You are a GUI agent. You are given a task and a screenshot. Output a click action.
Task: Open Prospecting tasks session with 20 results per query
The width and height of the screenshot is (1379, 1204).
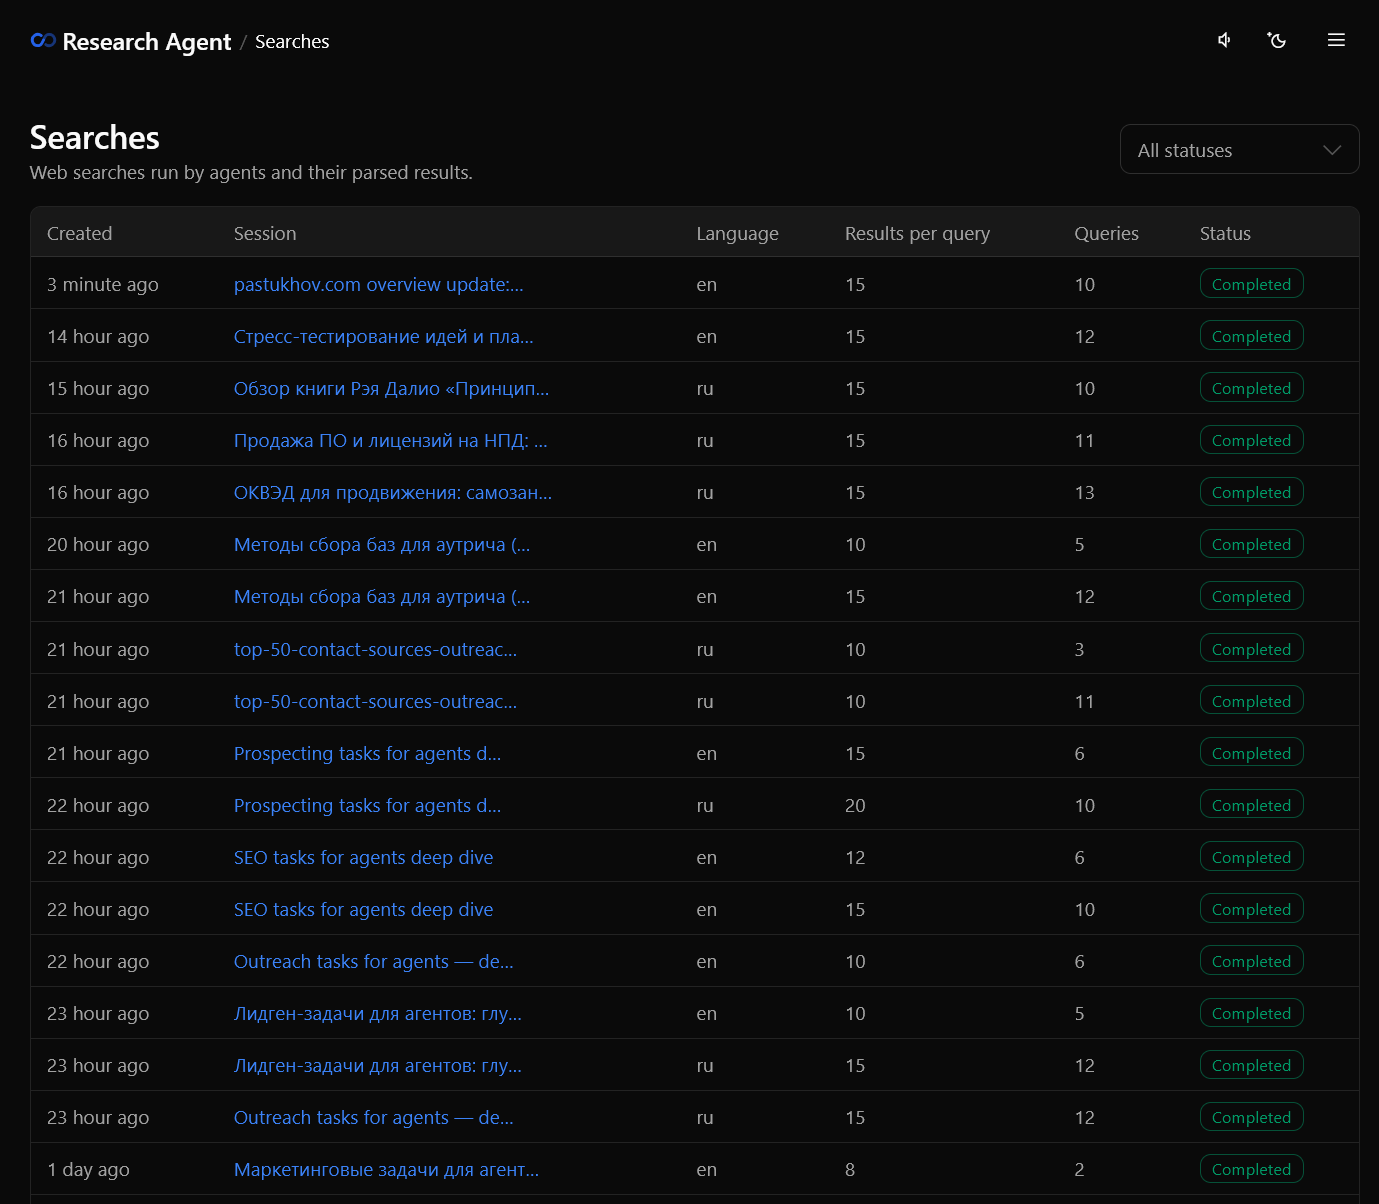point(368,806)
